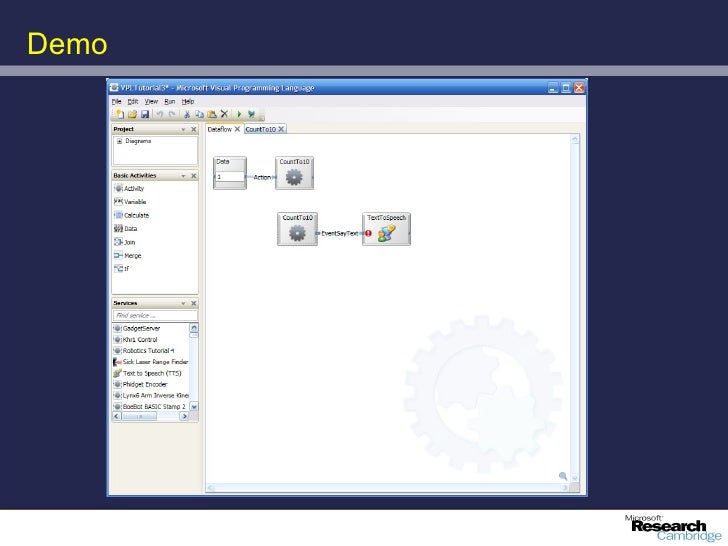Image resolution: width=728 pixels, height=546 pixels.
Task: Cut the selection using the scissors icon
Action: tap(187, 114)
